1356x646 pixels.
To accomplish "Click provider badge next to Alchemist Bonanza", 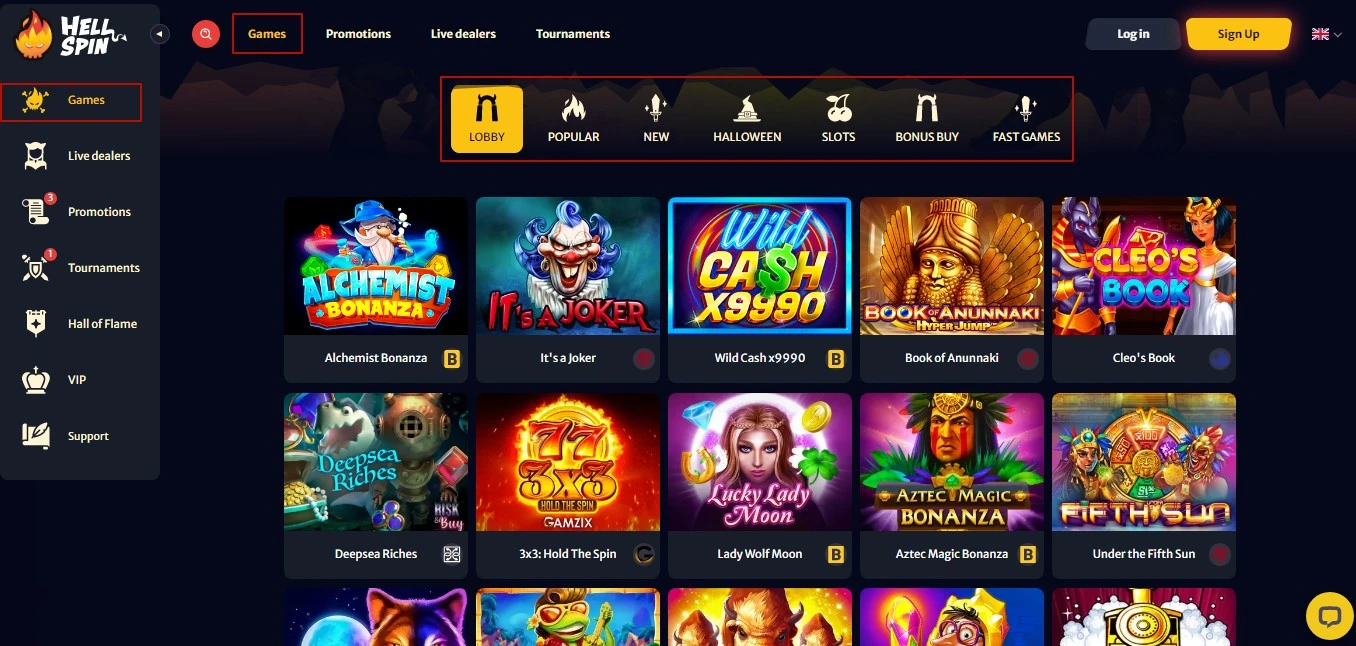I will (x=452, y=358).
